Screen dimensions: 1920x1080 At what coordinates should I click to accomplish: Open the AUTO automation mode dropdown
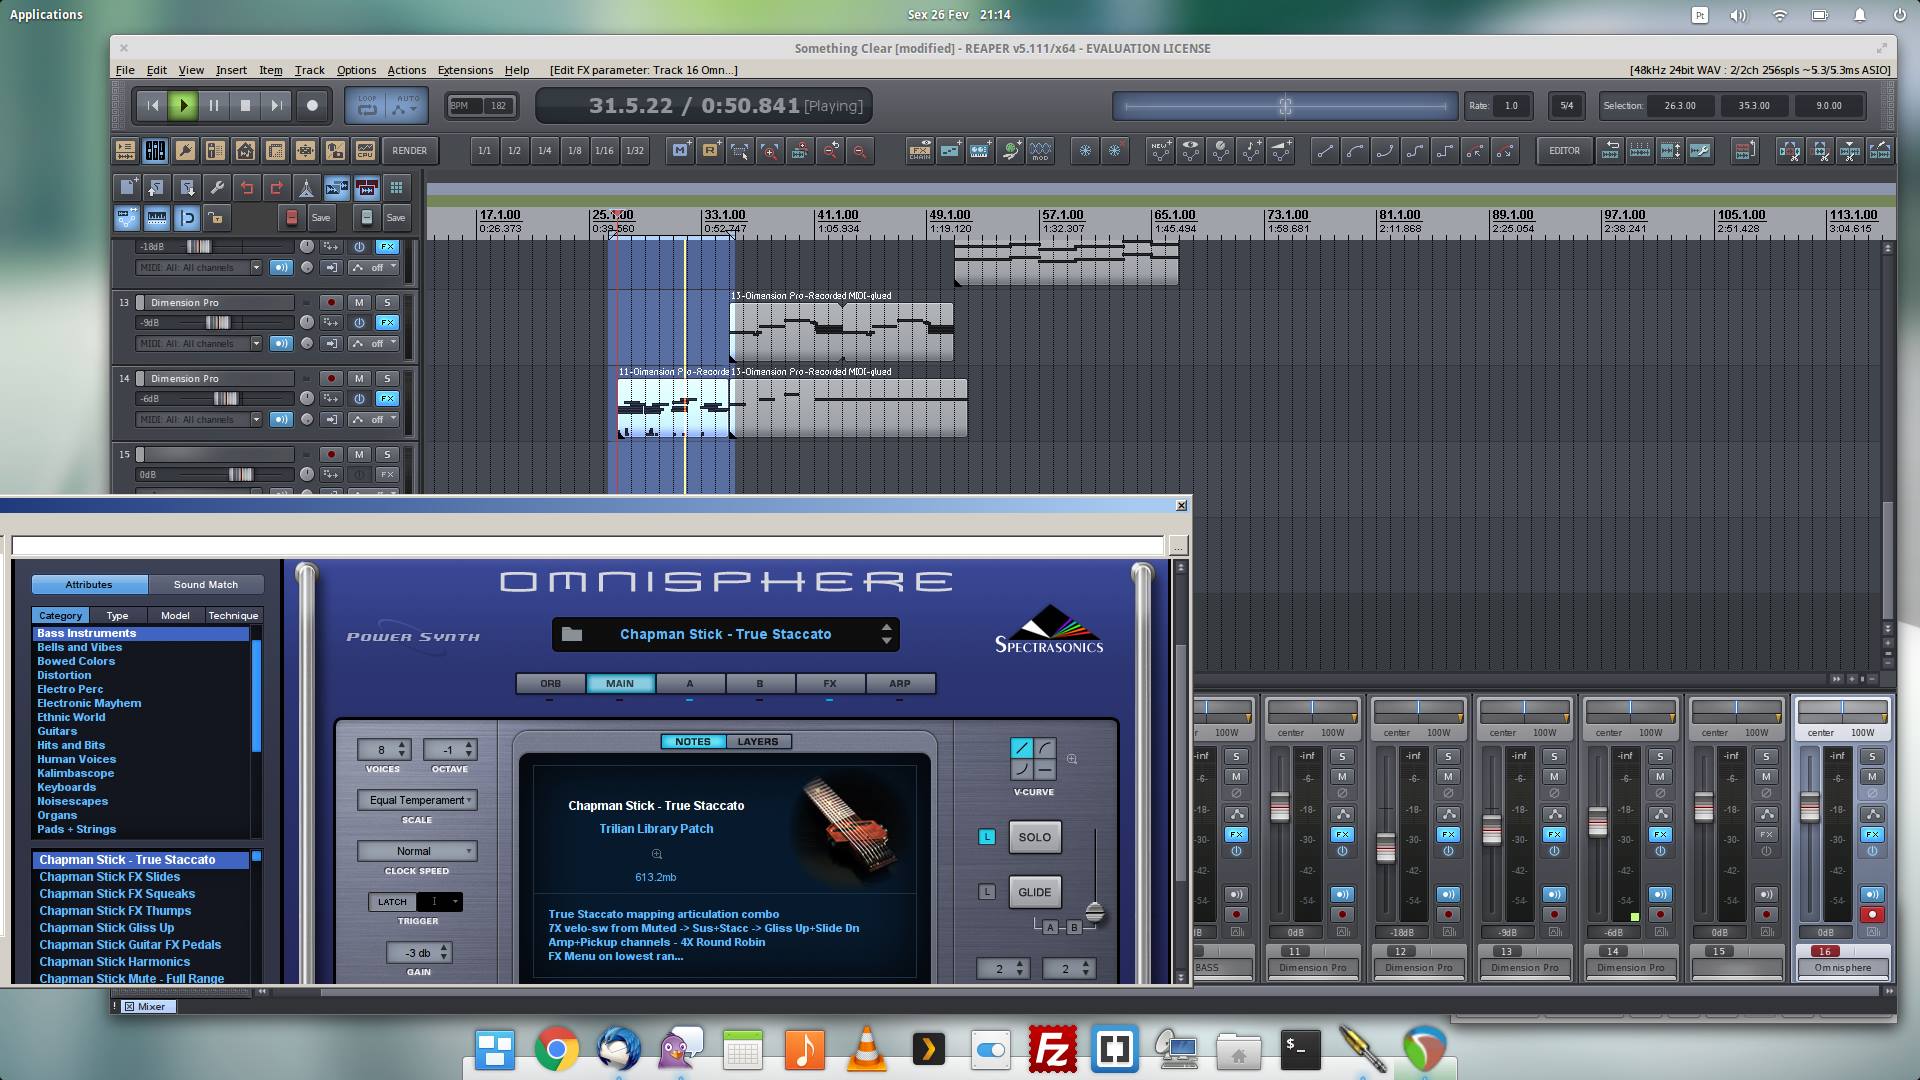pyautogui.click(x=408, y=105)
